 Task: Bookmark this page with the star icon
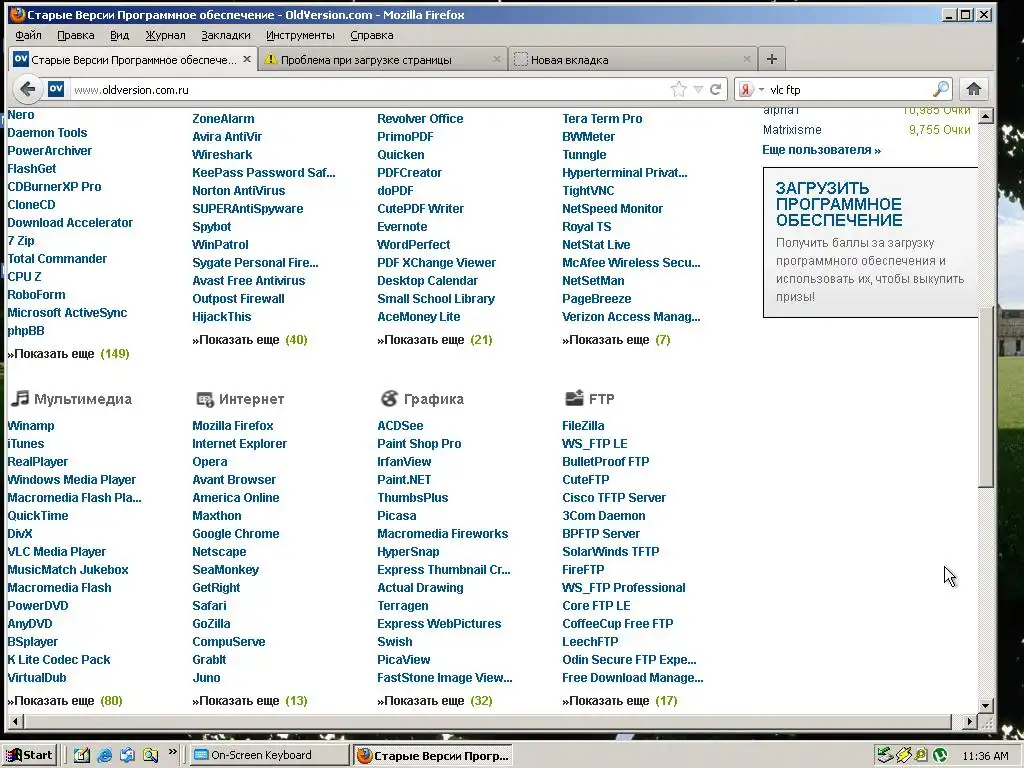(x=679, y=89)
